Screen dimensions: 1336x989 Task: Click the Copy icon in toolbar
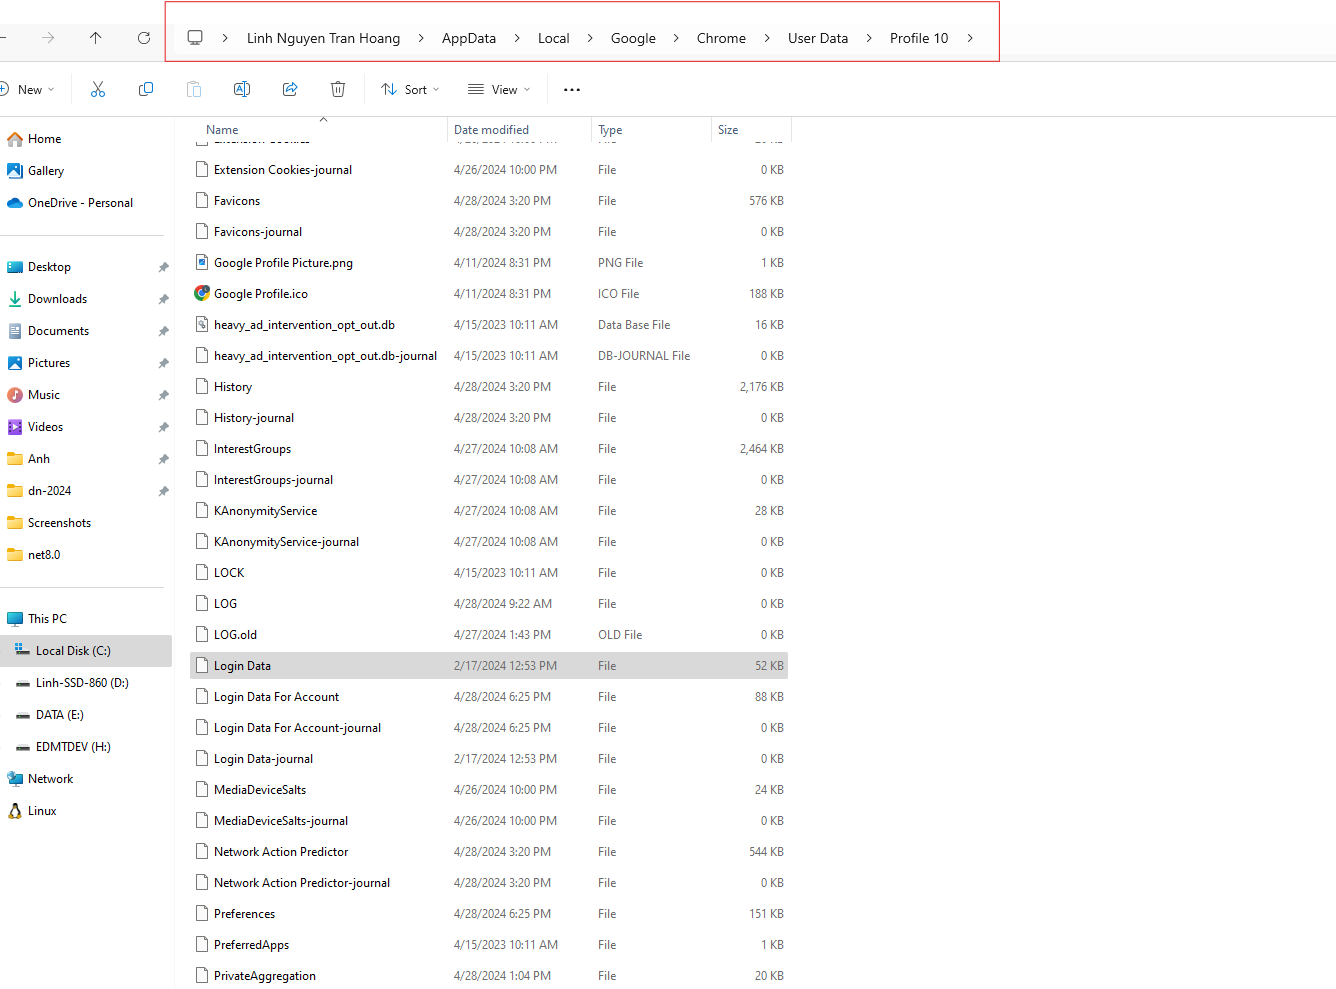coord(146,90)
